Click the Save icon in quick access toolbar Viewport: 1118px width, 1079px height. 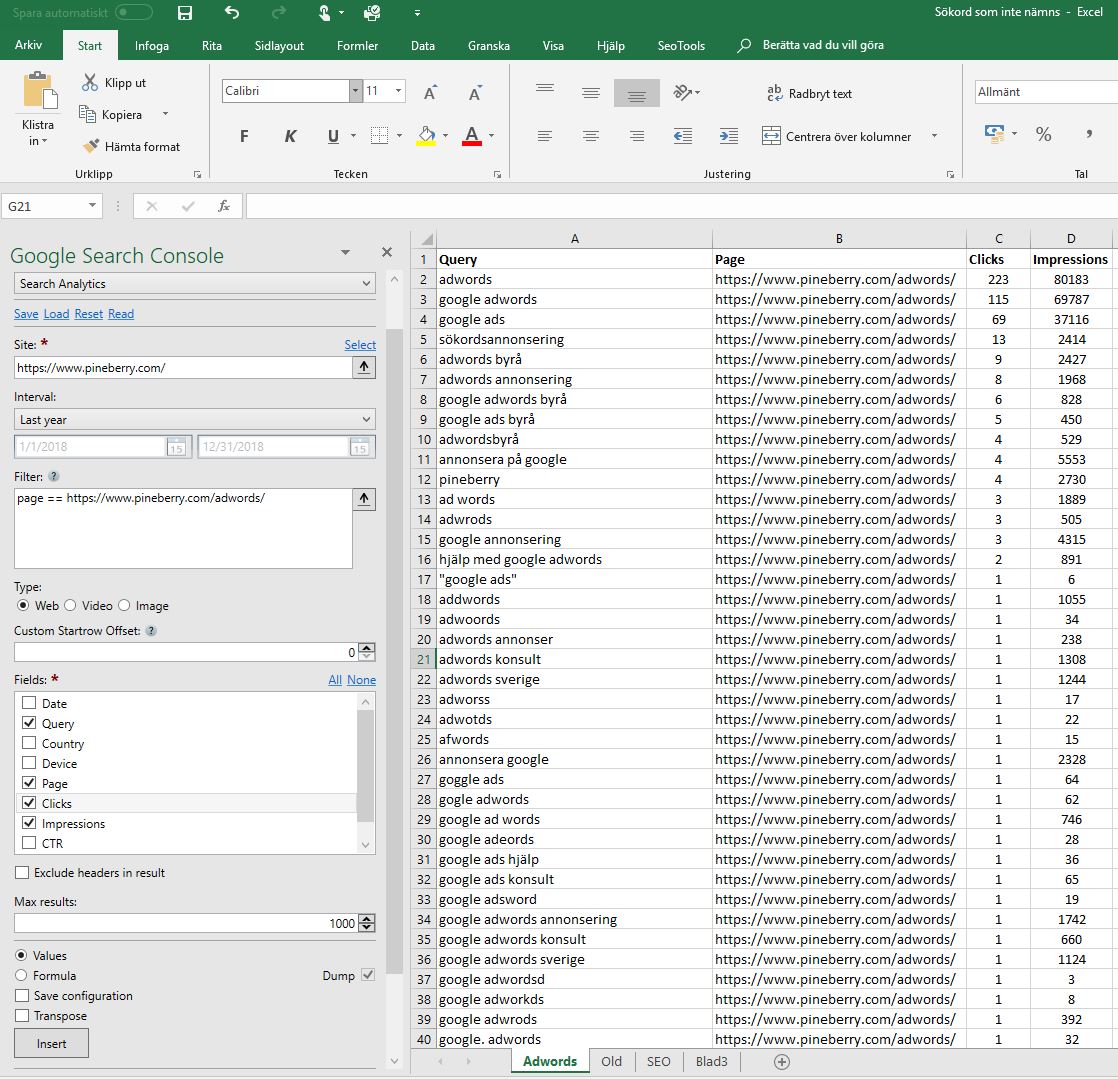(x=185, y=12)
